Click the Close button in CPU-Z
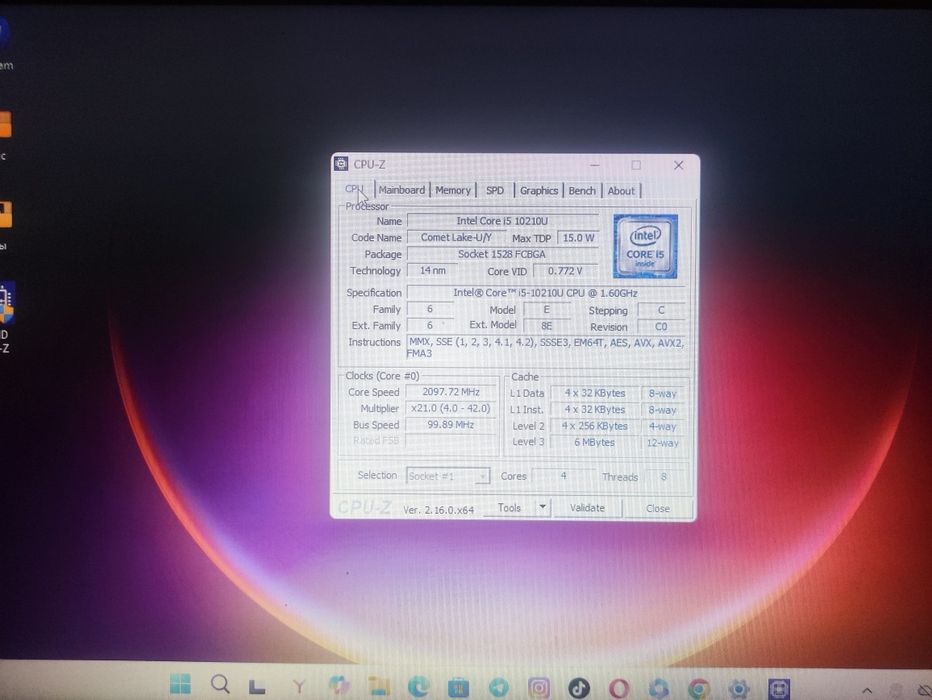This screenshot has height=700, width=932. pos(658,509)
